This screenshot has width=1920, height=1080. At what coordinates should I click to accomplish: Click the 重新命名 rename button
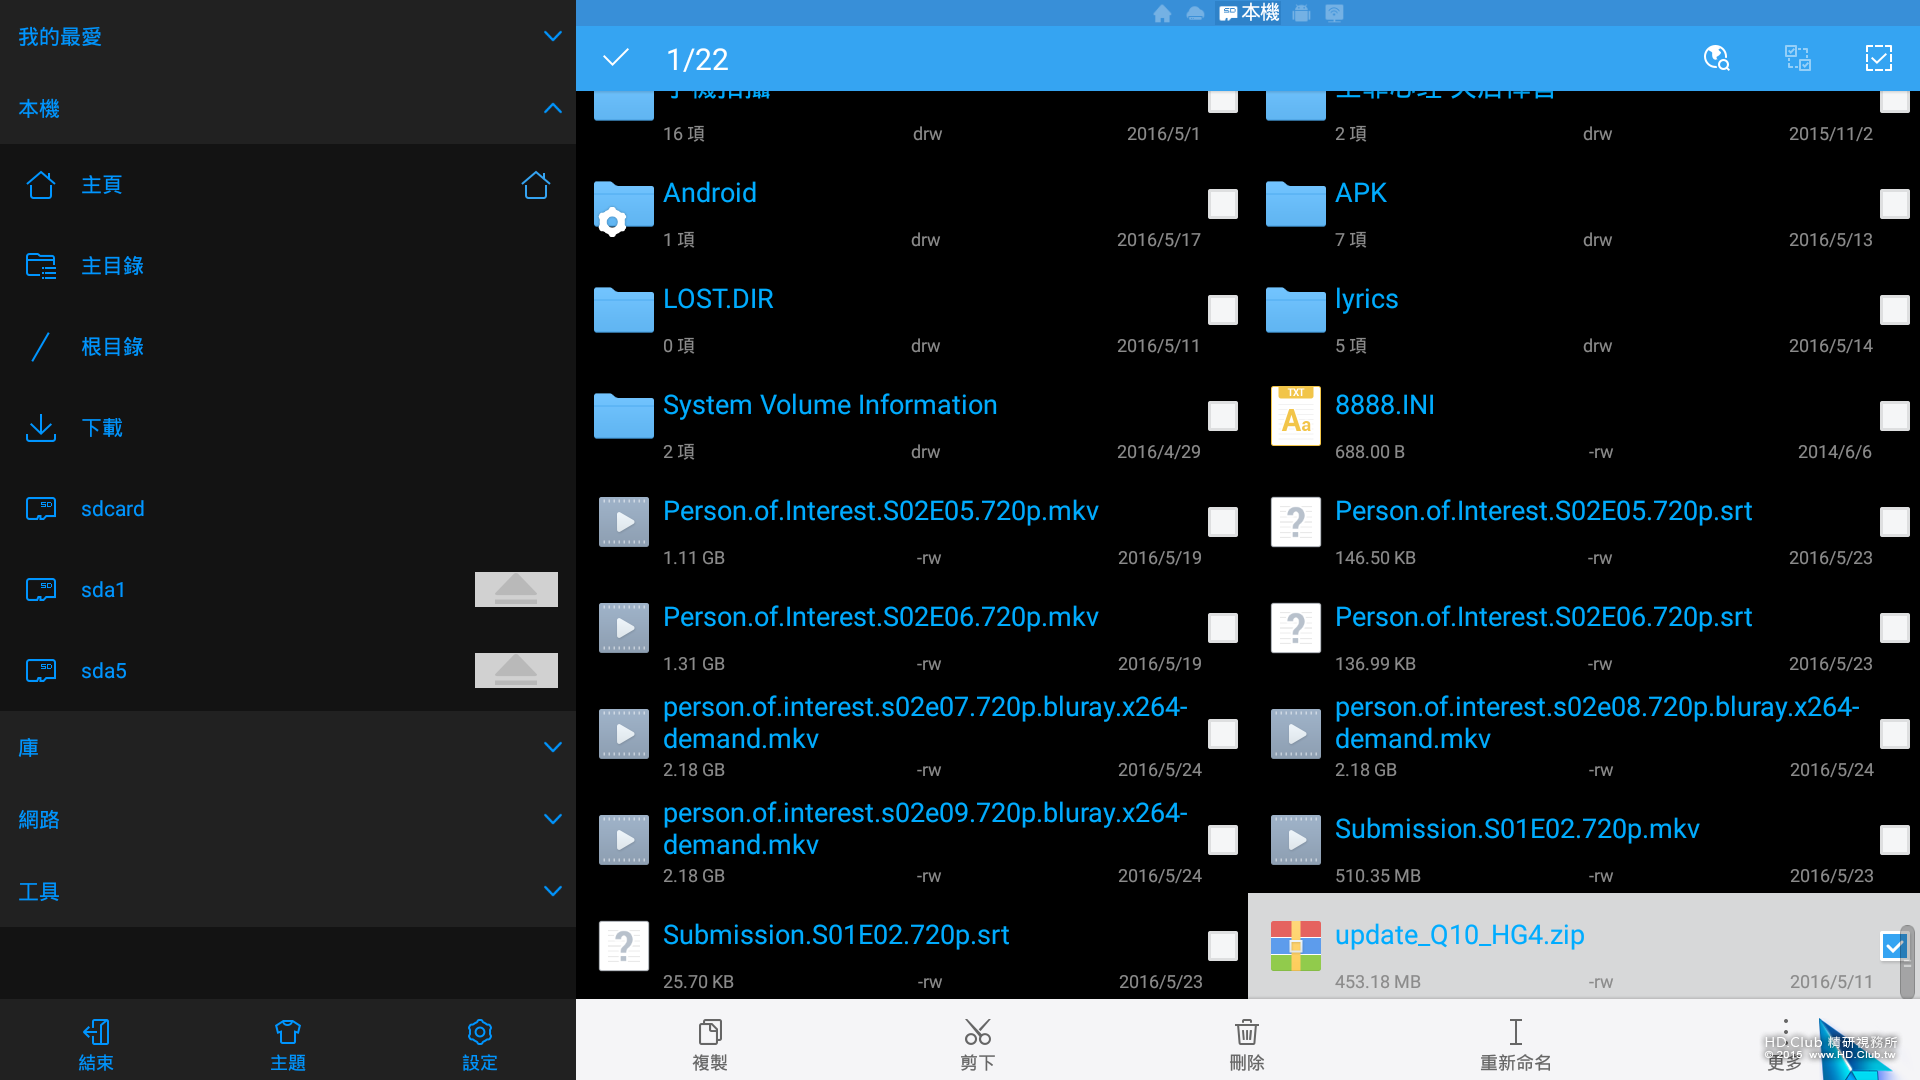[1515, 1043]
